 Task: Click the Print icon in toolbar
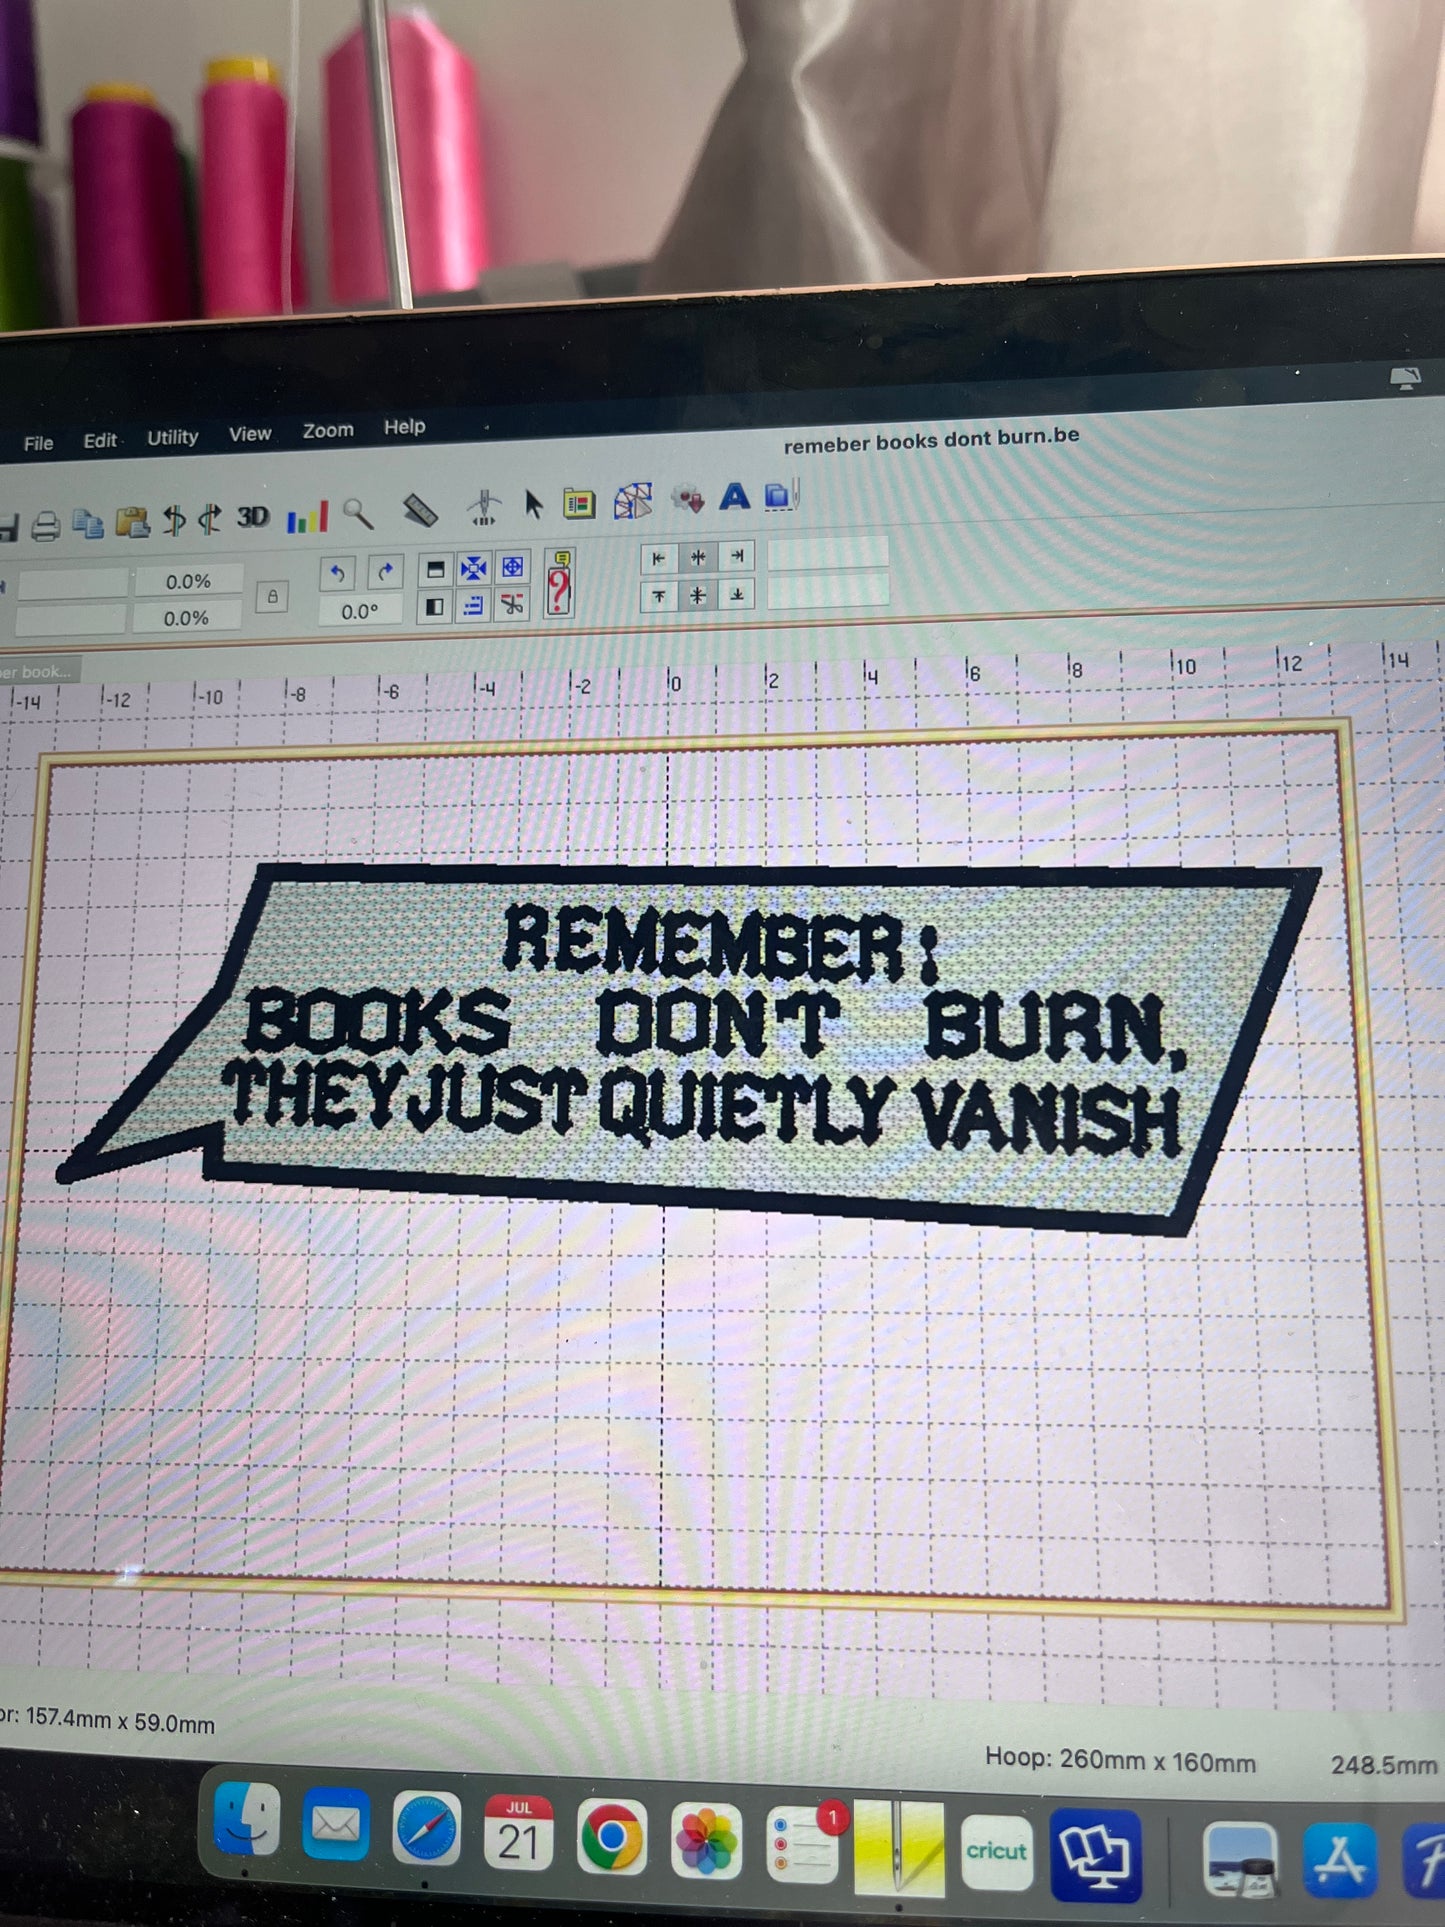[45, 526]
